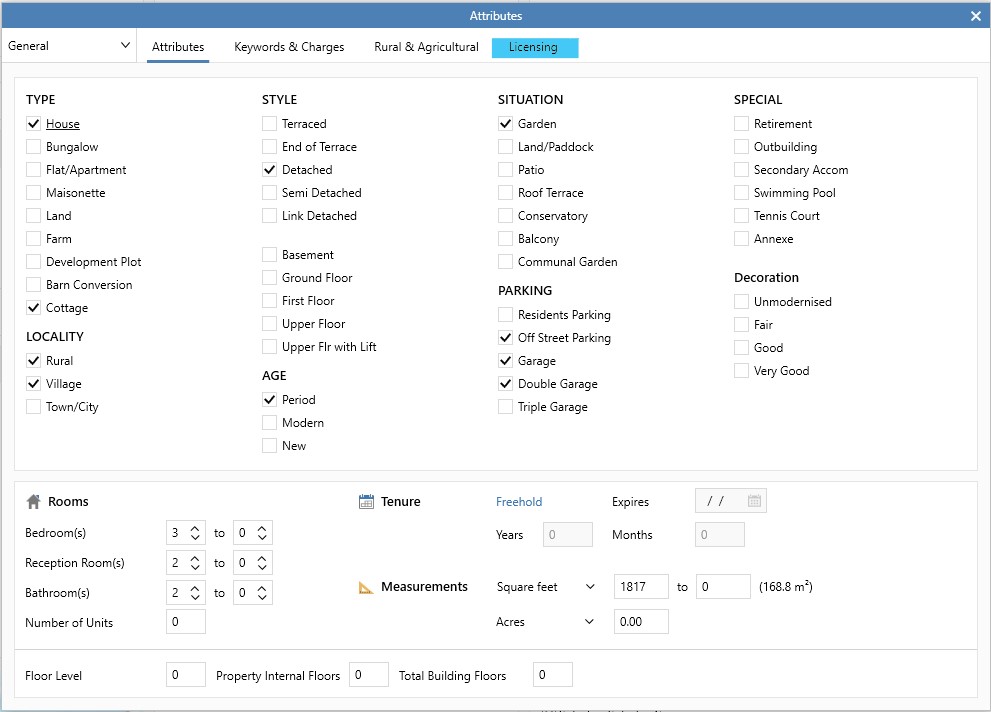991x712 pixels.
Task: Increase the maximum Reception Room(s) value
Action: (262, 559)
